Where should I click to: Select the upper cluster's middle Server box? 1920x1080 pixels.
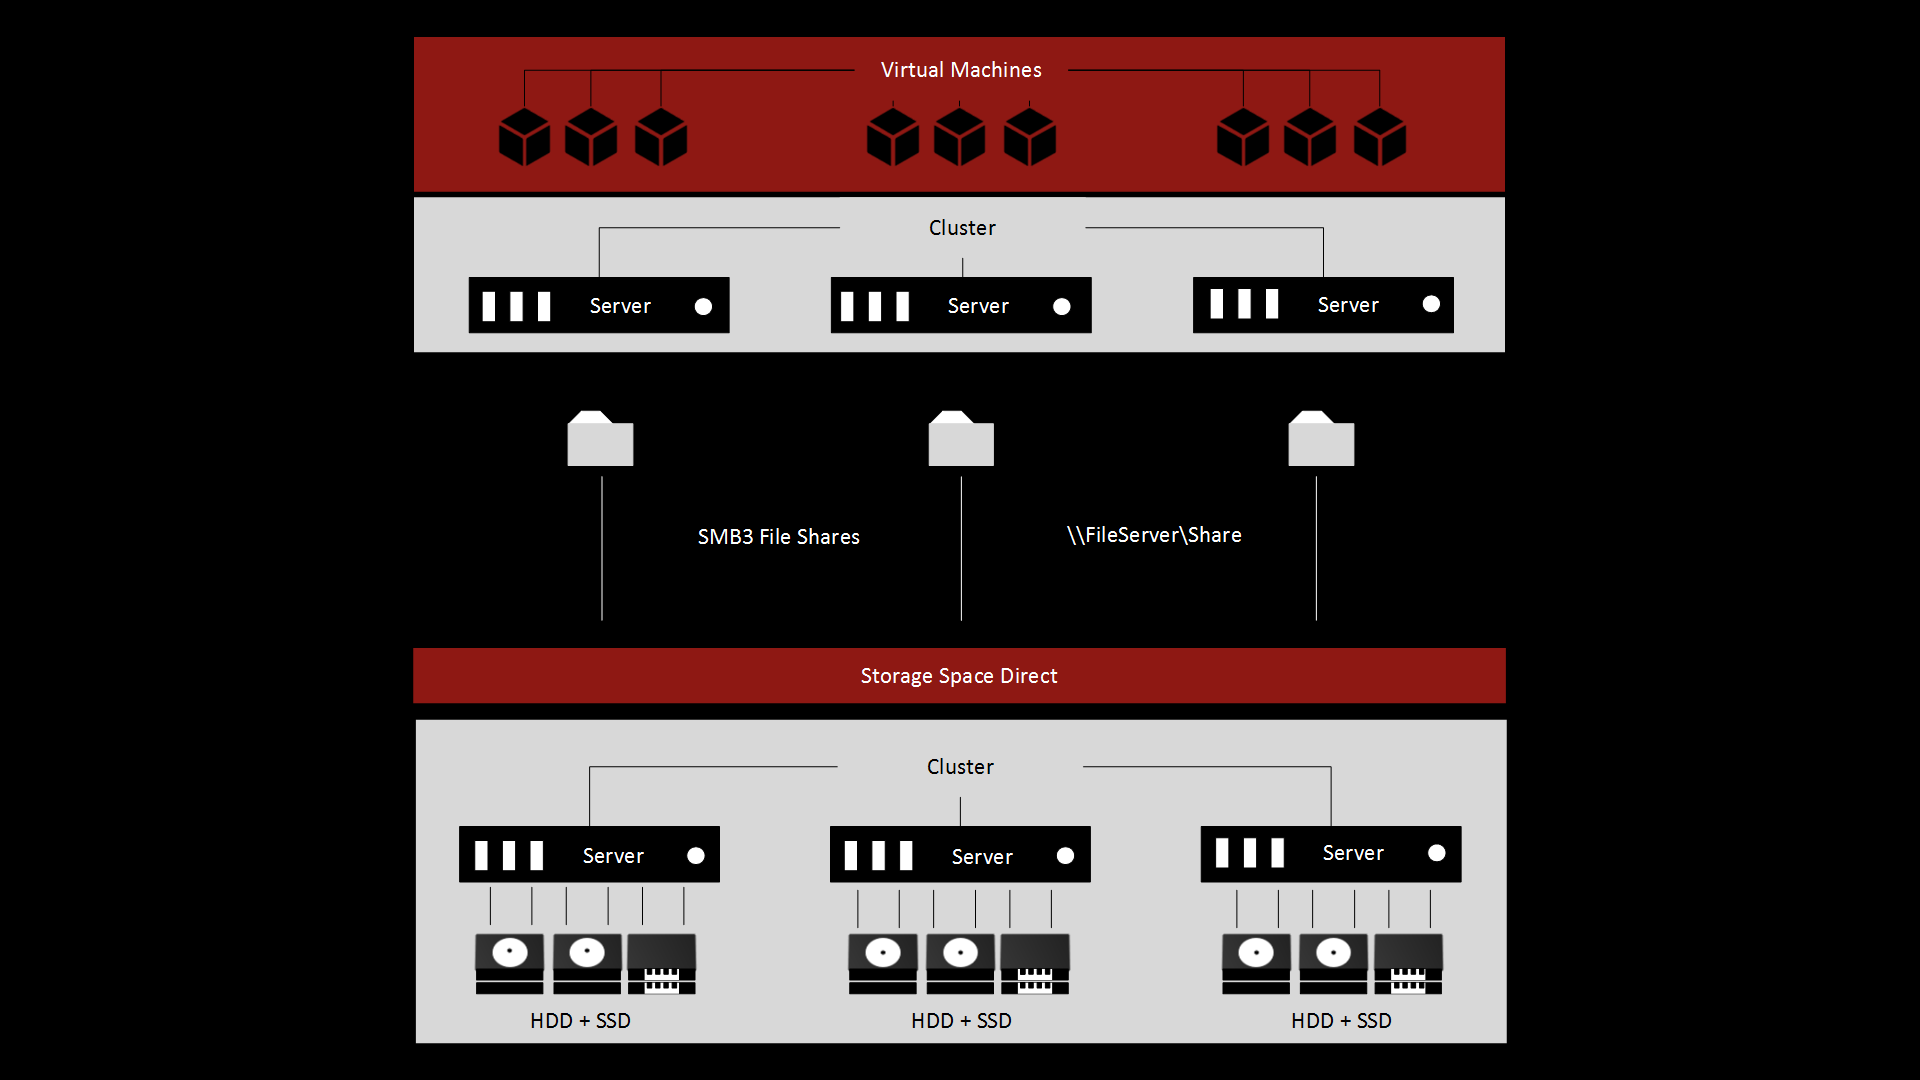coord(961,305)
